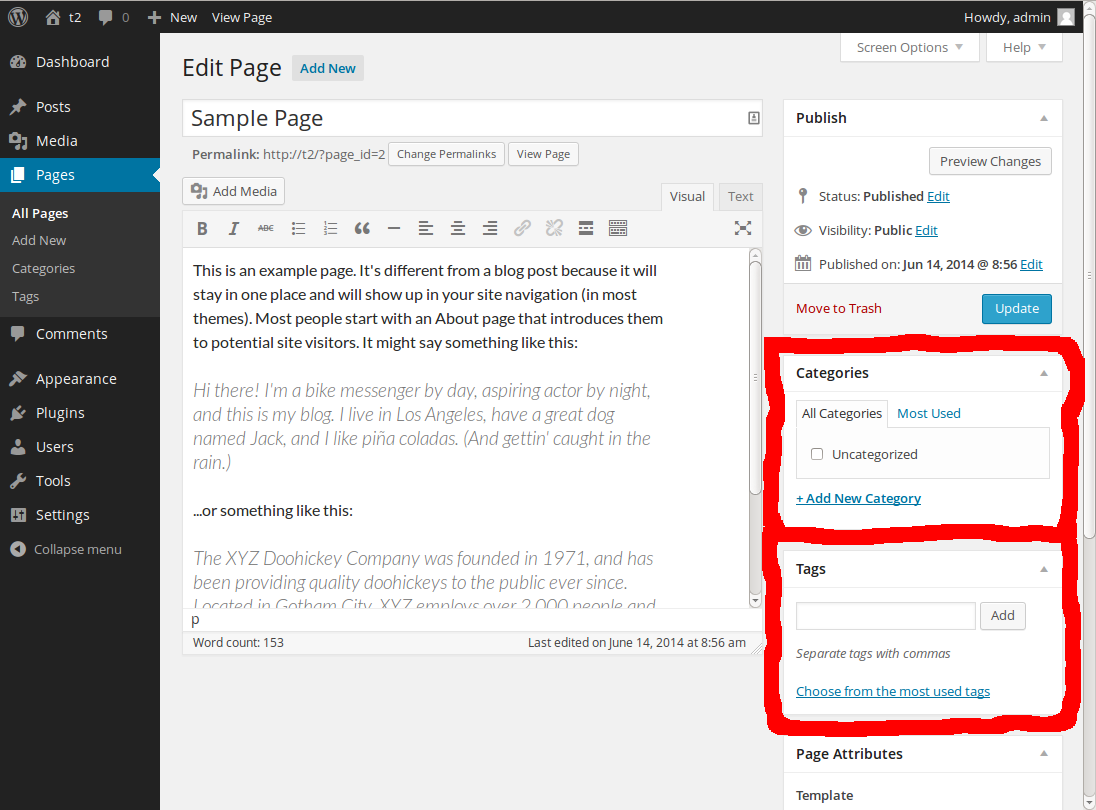Collapse the Categories panel

pyautogui.click(x=1044, y=373)
